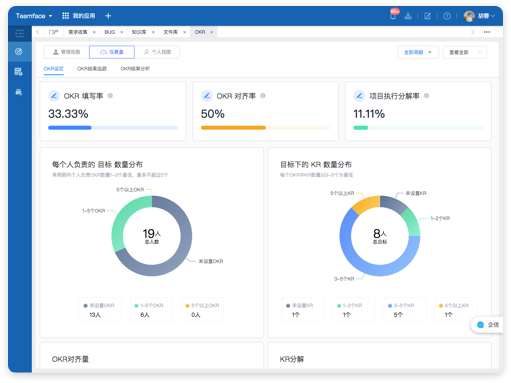Open the OKR结果分析 sub-tab

(x=135, y=69)
